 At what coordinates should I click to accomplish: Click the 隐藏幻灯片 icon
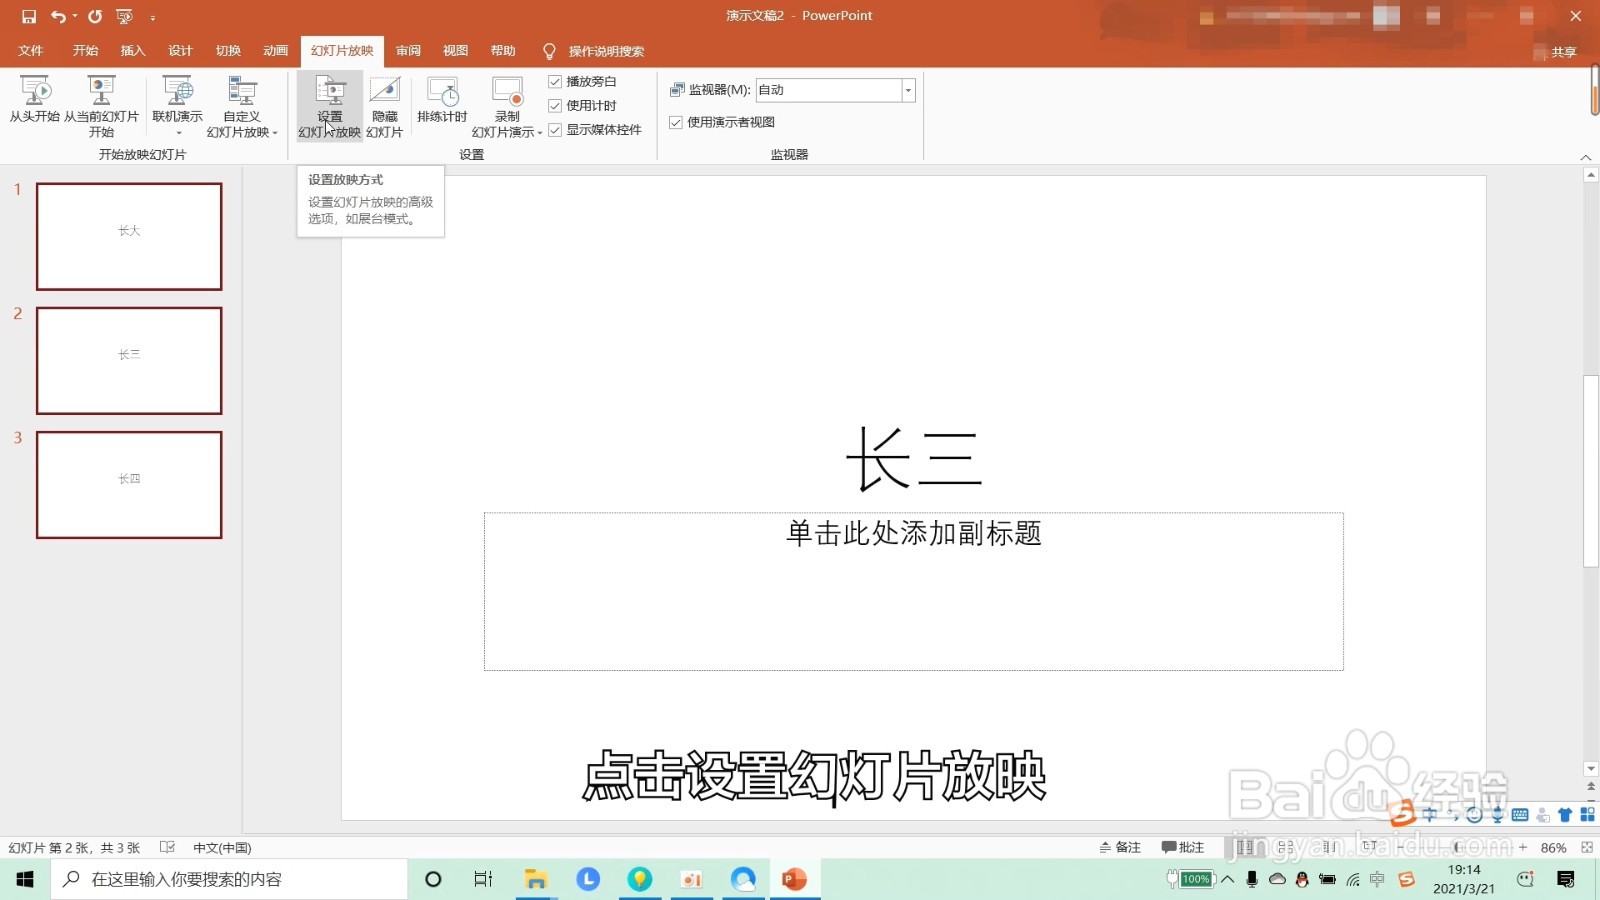[385, 106]
